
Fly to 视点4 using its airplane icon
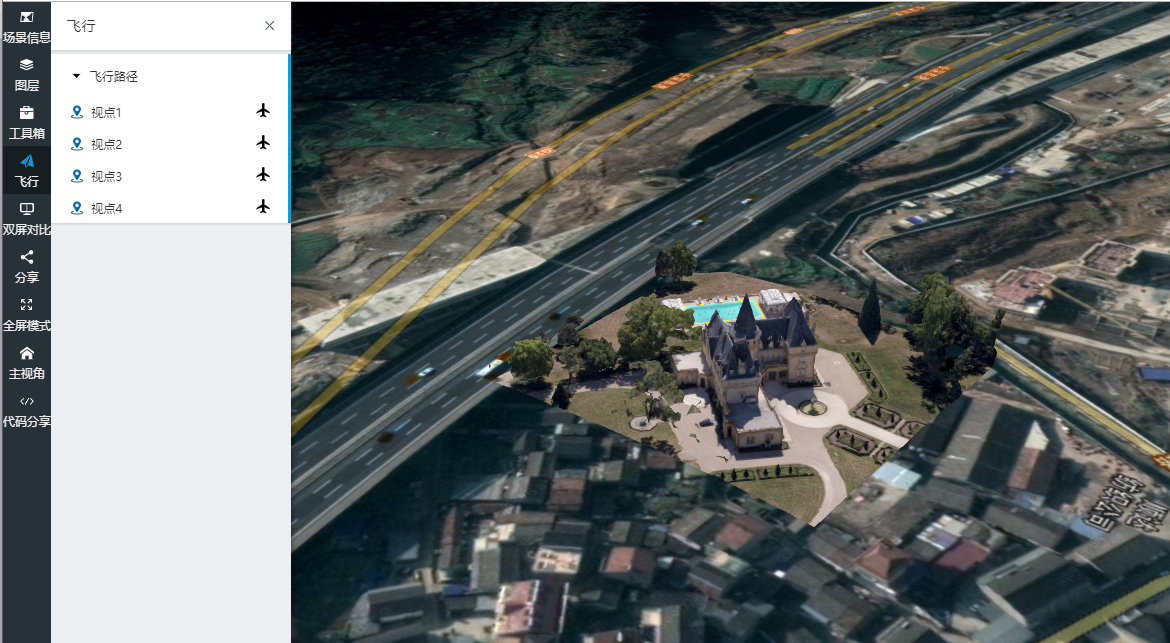[x=263, y=207]
